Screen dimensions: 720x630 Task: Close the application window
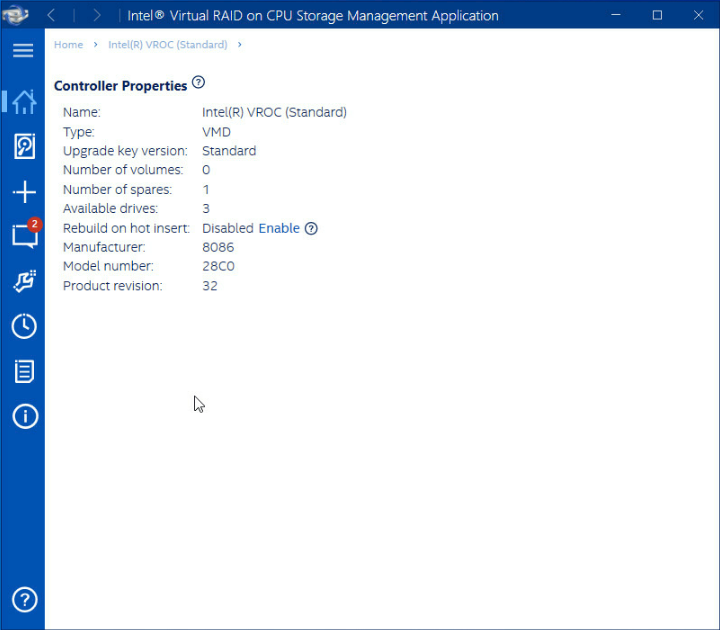pos(698,15)
